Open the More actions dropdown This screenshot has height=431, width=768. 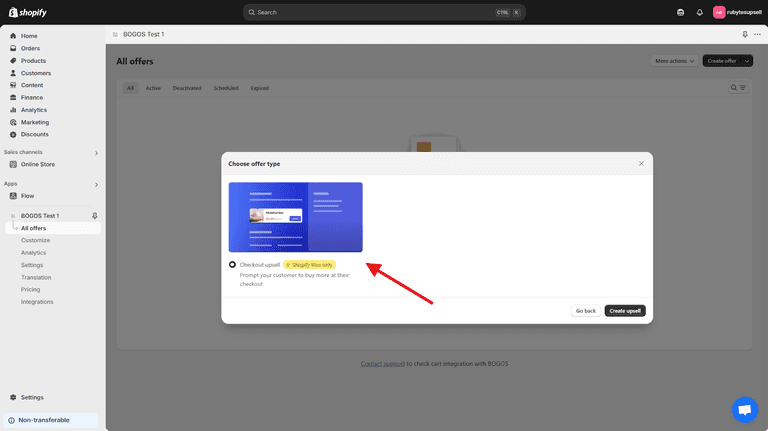coord(674,61)
